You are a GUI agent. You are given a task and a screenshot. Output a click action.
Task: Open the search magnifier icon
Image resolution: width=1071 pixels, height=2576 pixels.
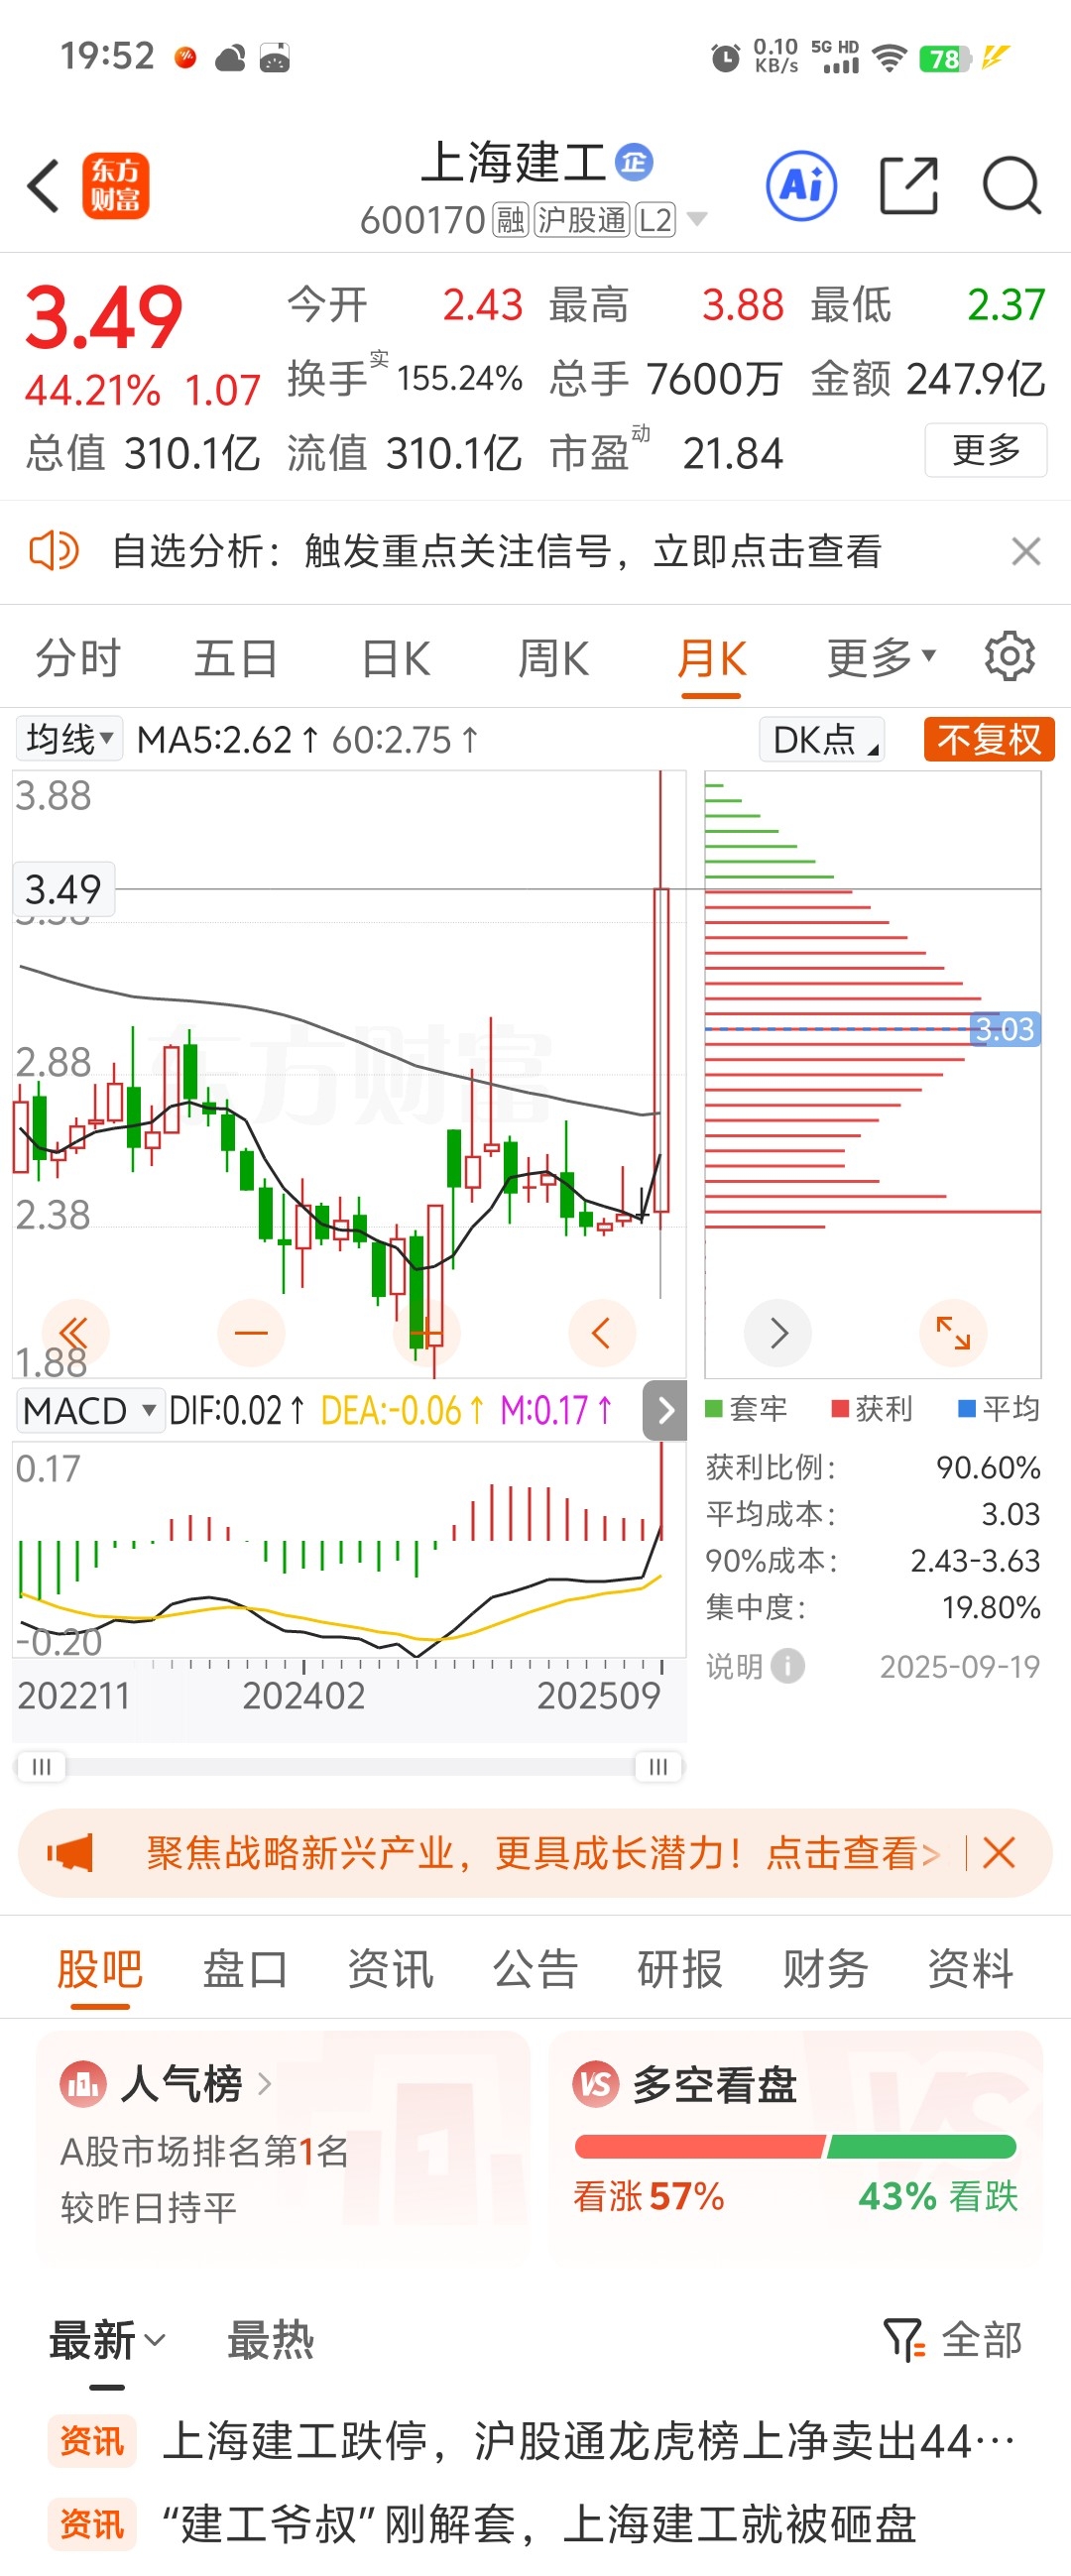click(x=1012, y=186)
